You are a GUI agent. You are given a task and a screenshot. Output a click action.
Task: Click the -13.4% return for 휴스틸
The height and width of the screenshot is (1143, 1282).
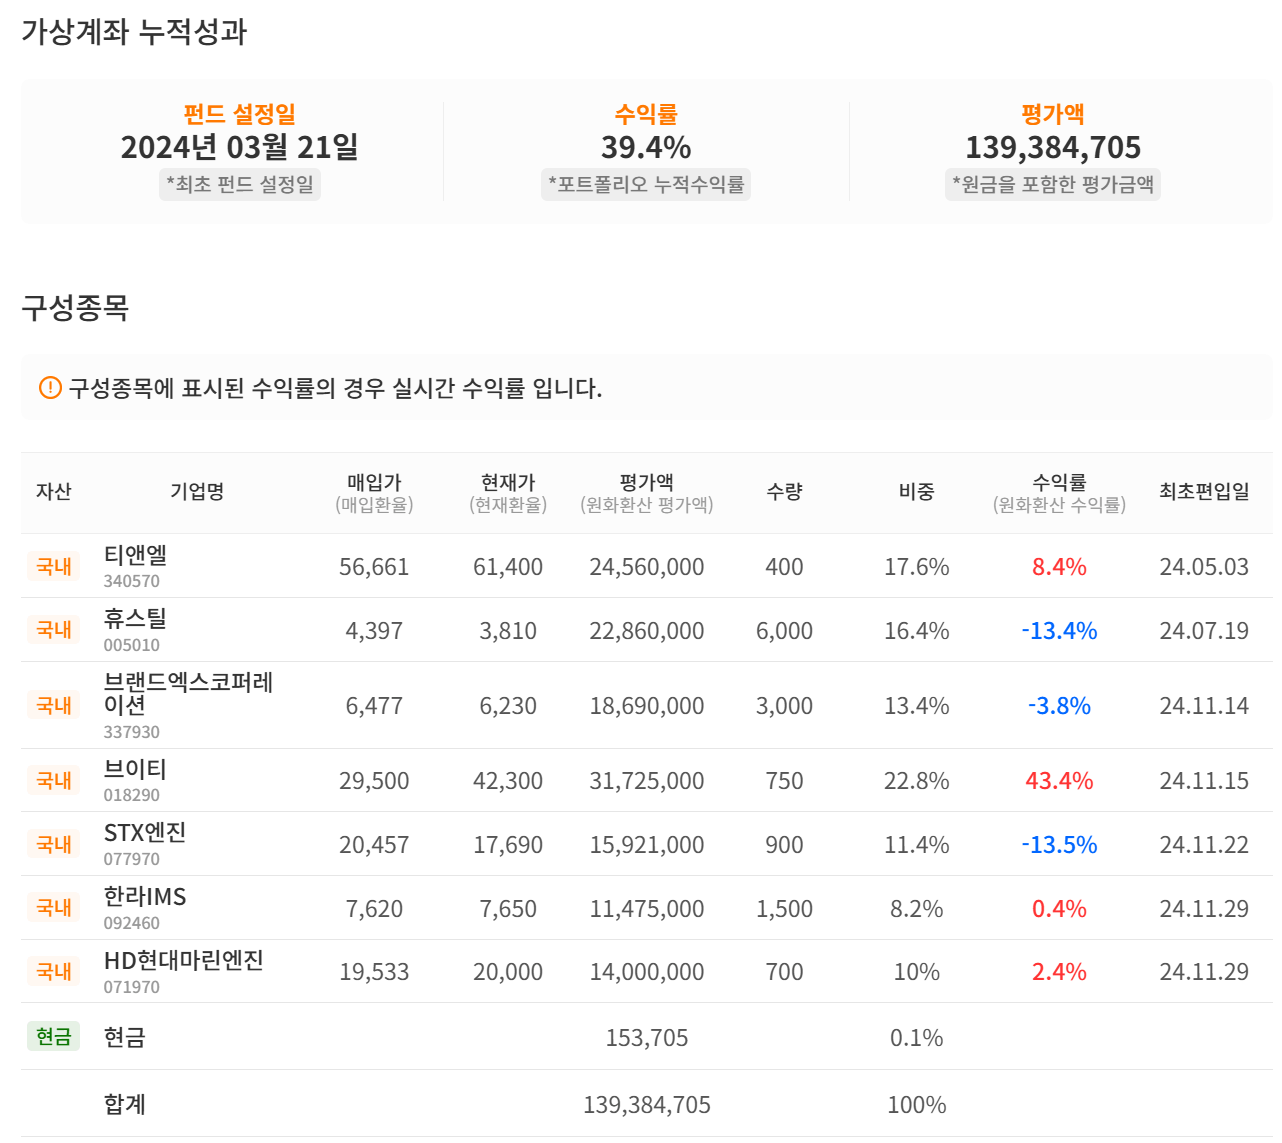click(x=1059, y=631)
